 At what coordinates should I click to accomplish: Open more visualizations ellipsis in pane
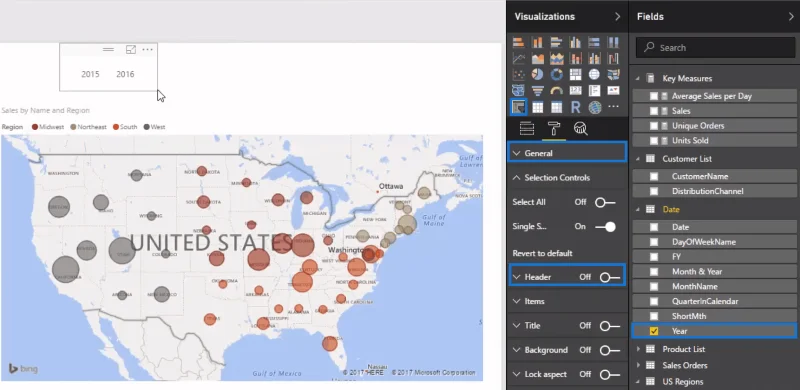(x=613, y=107)
